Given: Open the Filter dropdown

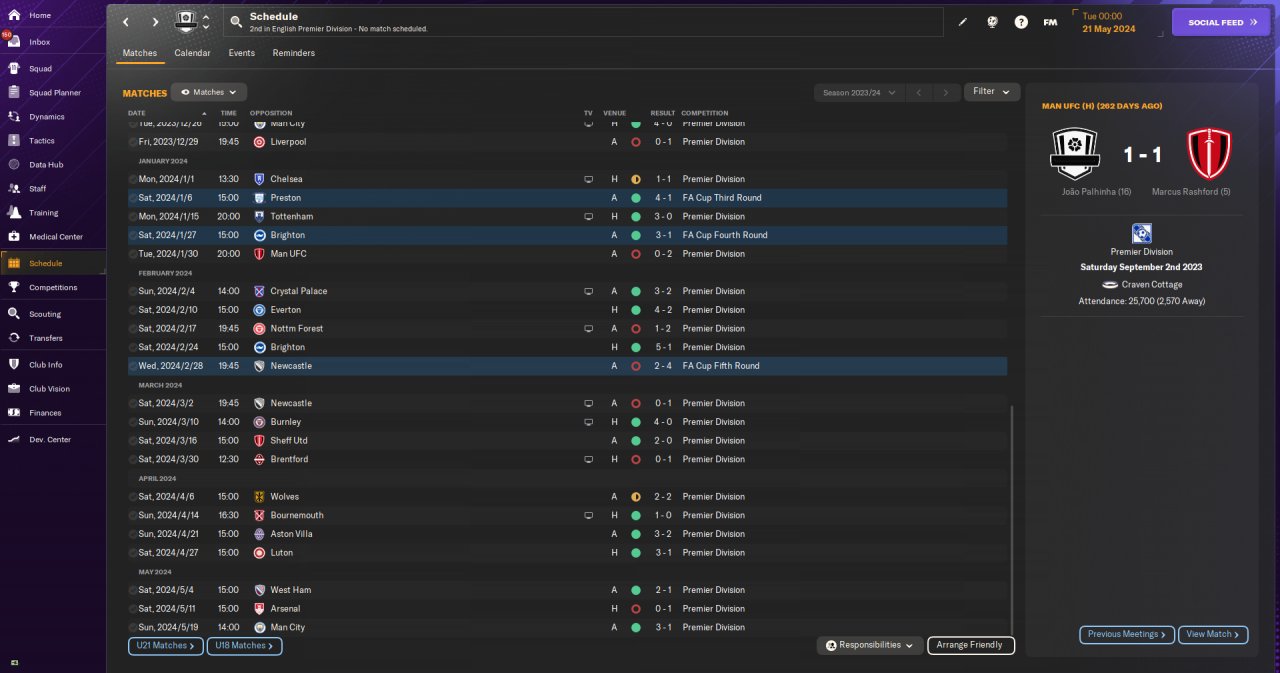Looking at the screenshot, I should click(992, 91).
